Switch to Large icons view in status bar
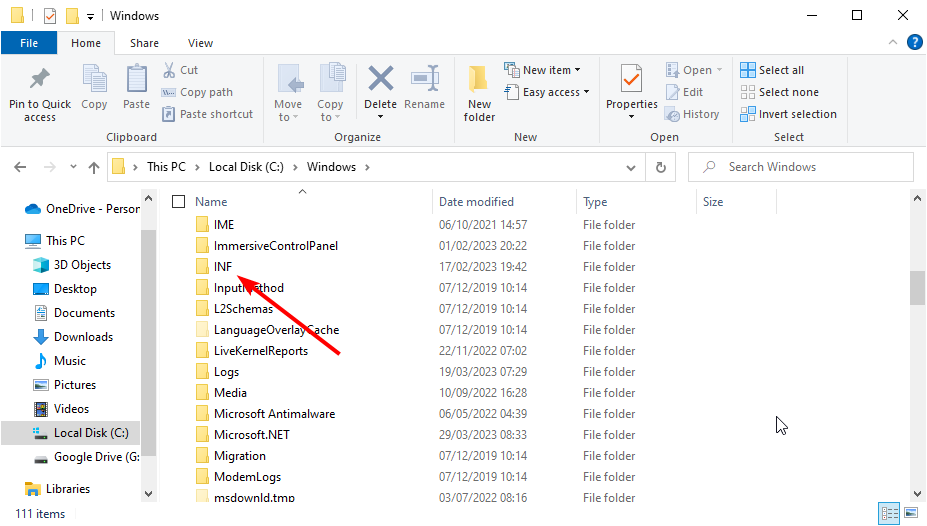Screen dimensions: 927x526 [911, 513]
